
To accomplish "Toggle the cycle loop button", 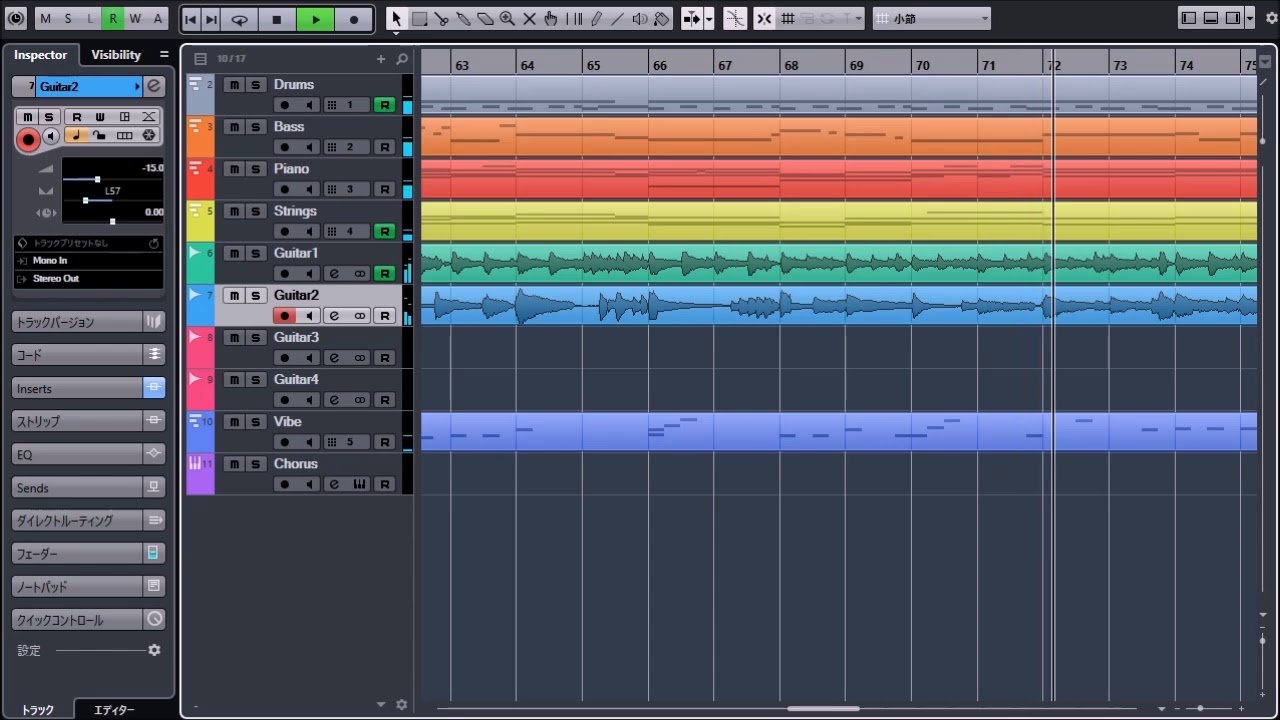I will (240, 19).
